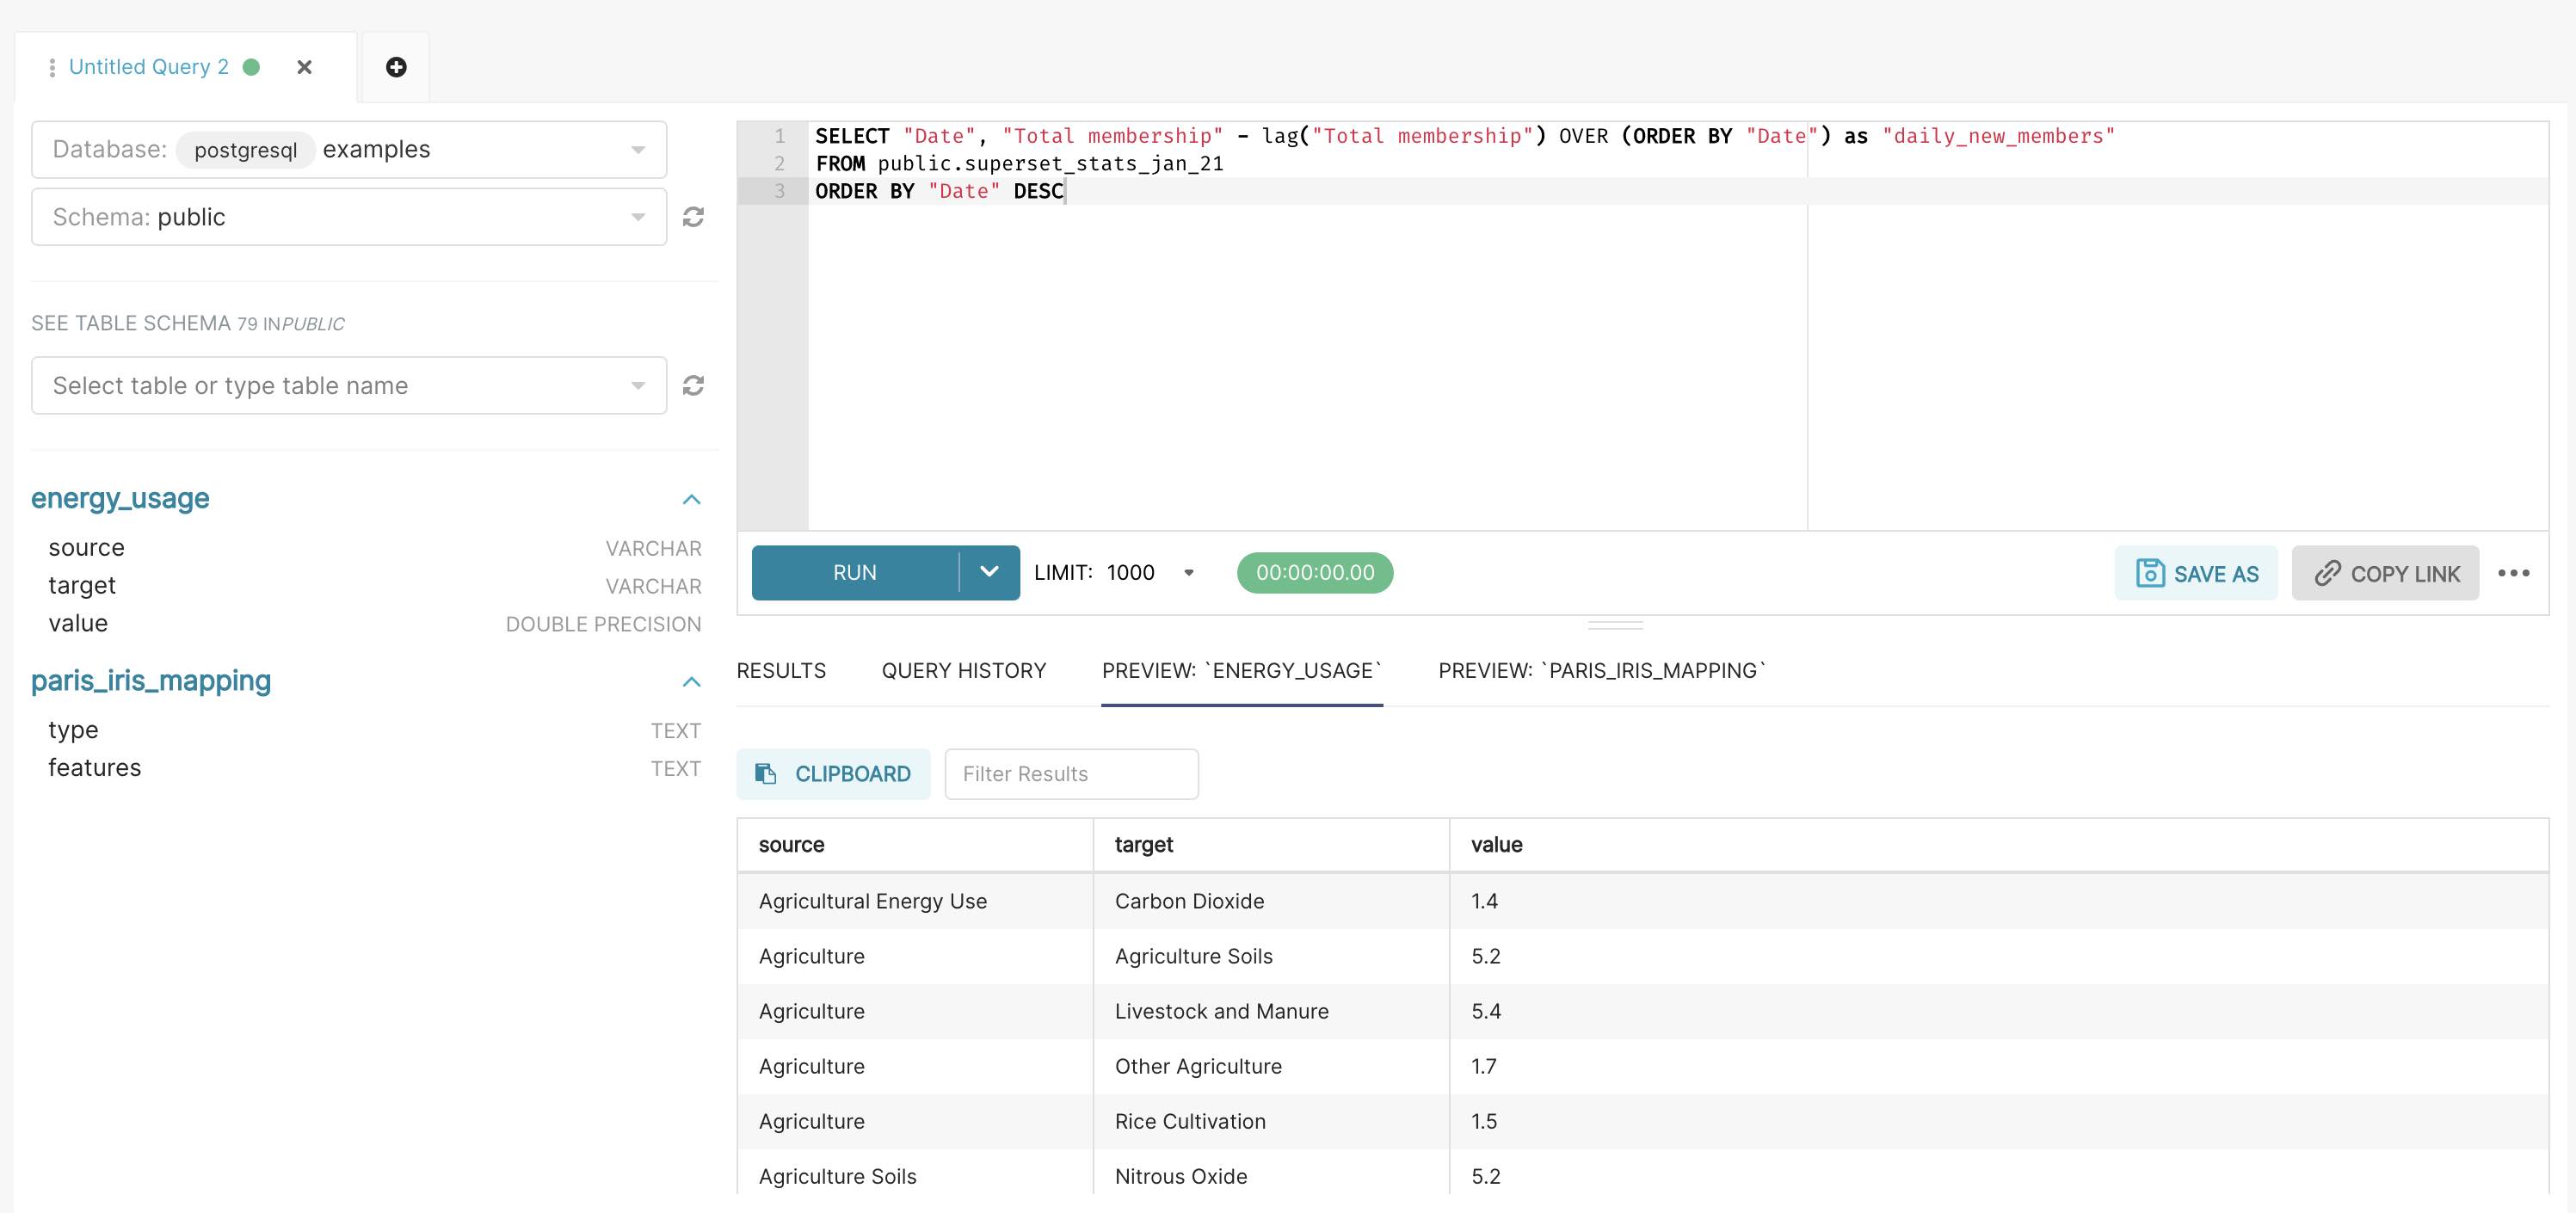This screenshot has height=1213, width=2576.
Task: Open the PREVIEW: PARIS_IRIS_MAPPING tab
Action: click(x=1602, y=670)
